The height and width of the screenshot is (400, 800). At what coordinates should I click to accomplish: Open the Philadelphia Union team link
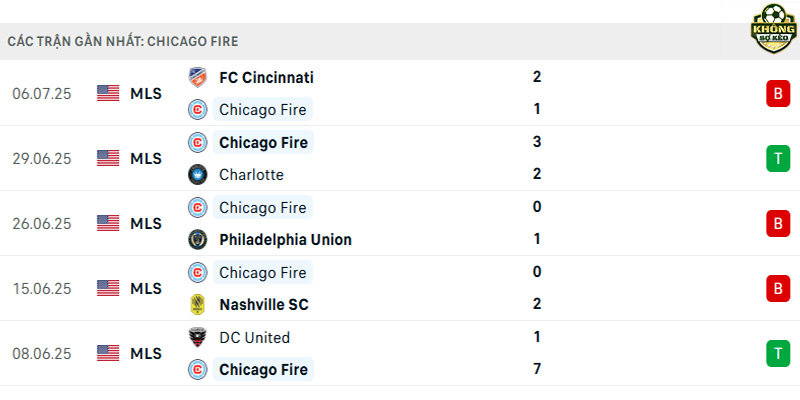click(x=285, y=239)
